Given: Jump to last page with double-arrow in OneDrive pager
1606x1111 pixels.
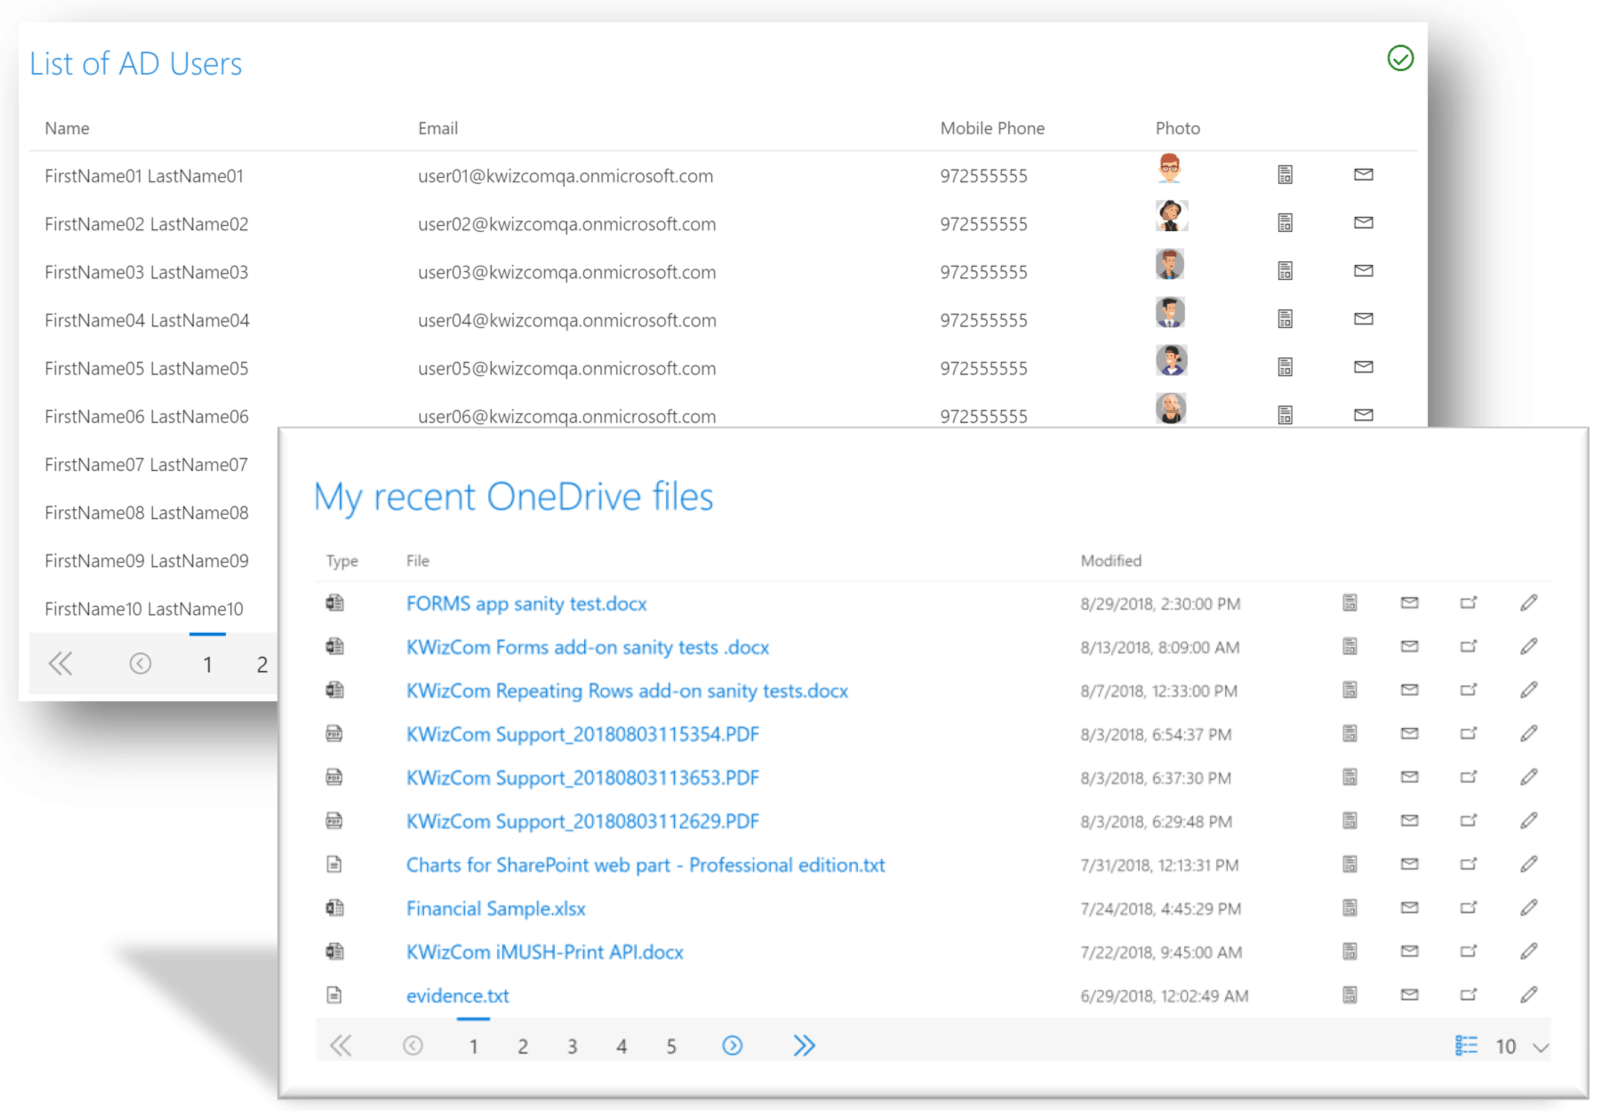Looking at the screenshot, I should click(805, 1045).
